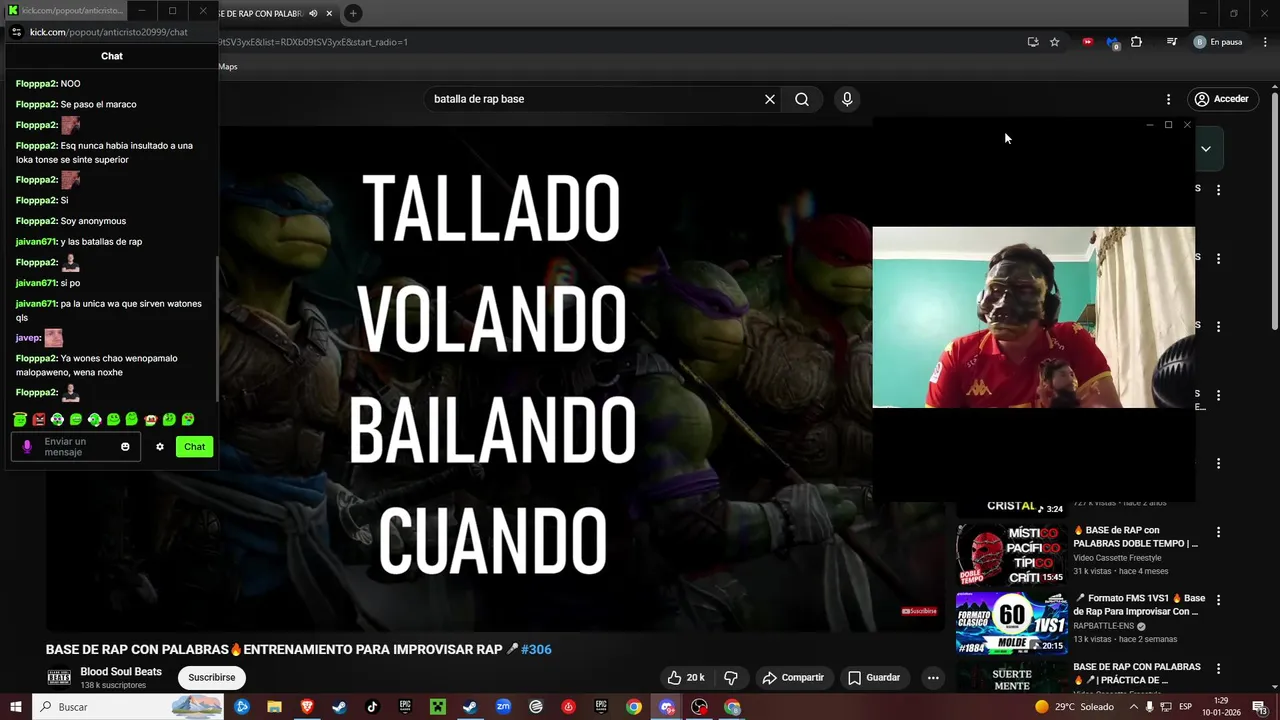Image resolution: width=1280 pixels, height=720 pixels.
Task: Open TikTok from the taskbar
Action: pyautogui.click(x=372, y=707)
